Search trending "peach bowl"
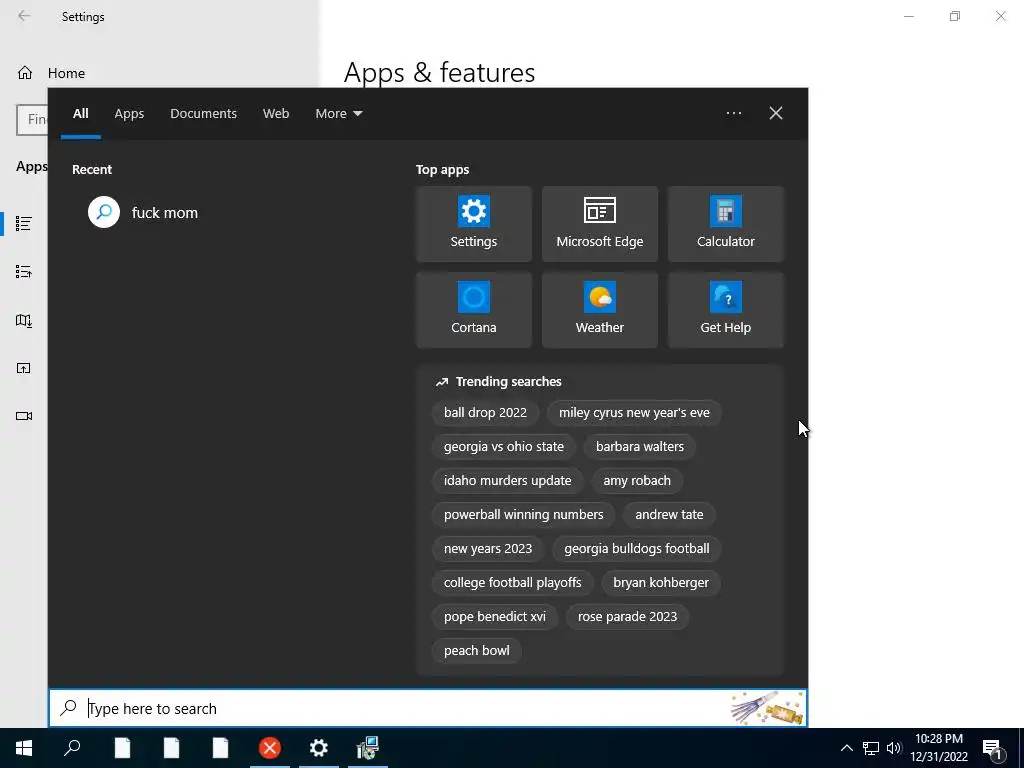The image size is (1024, 768). point(477,650)
